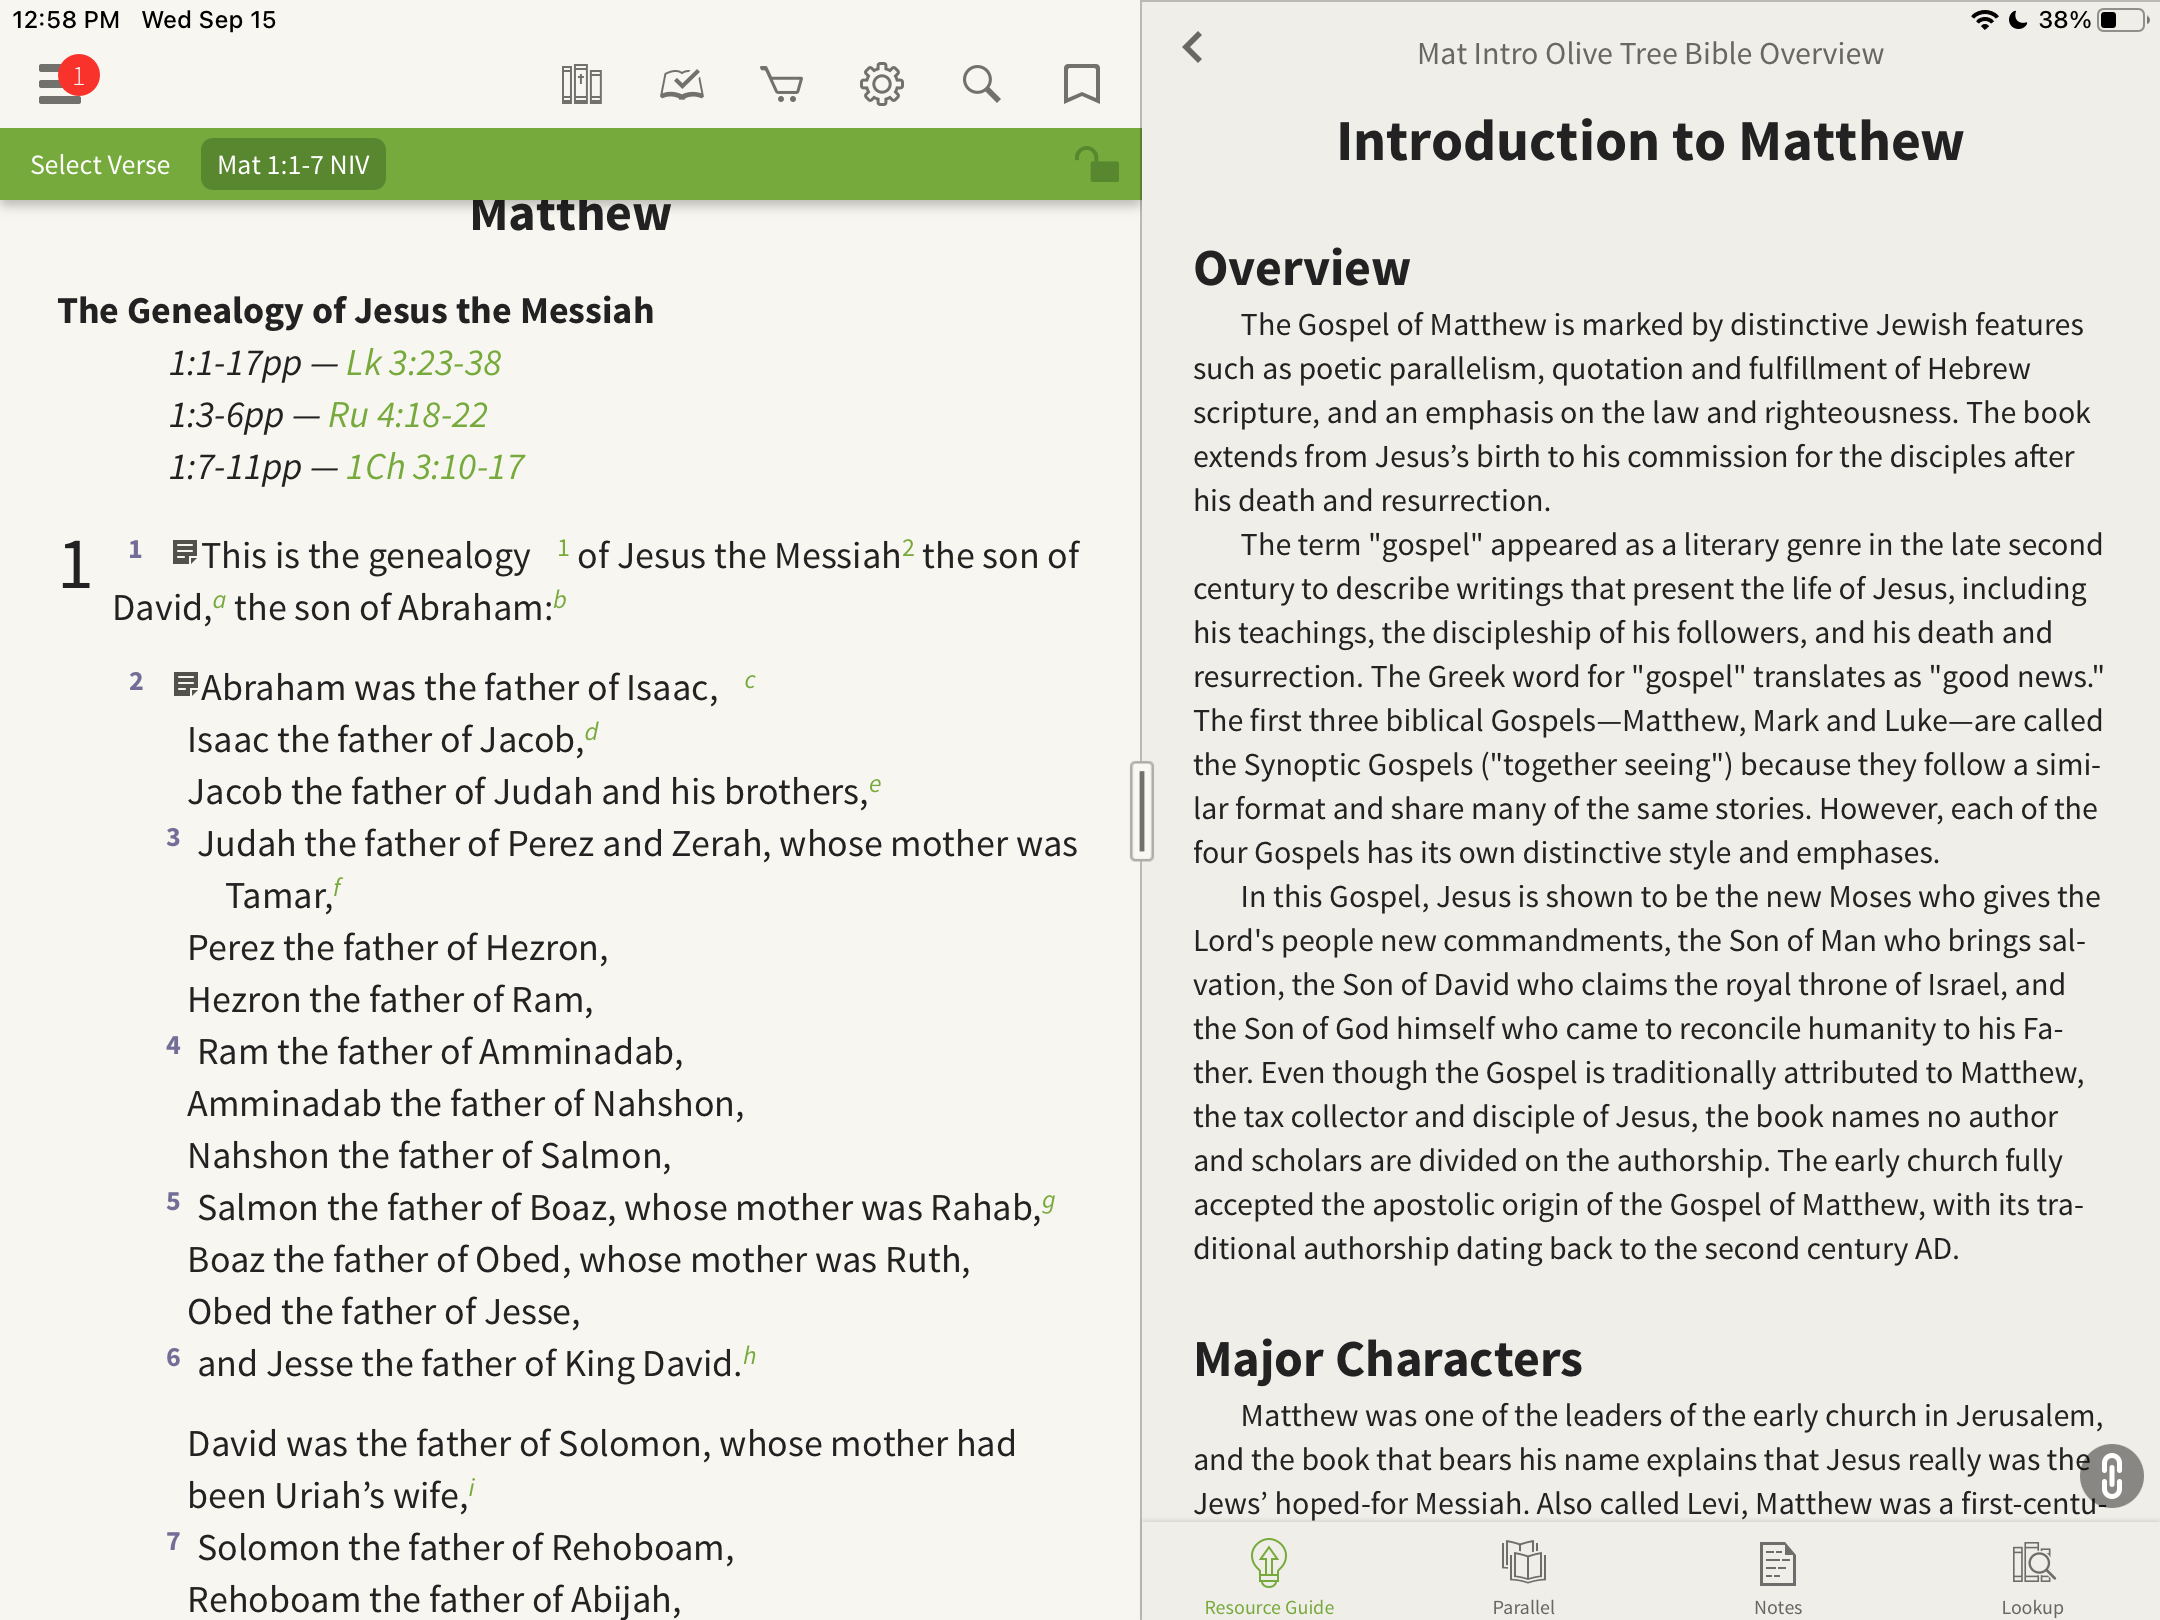Tap the floating link sync button
The image size is (2160, 1620).
[x=2112, y=1475]
